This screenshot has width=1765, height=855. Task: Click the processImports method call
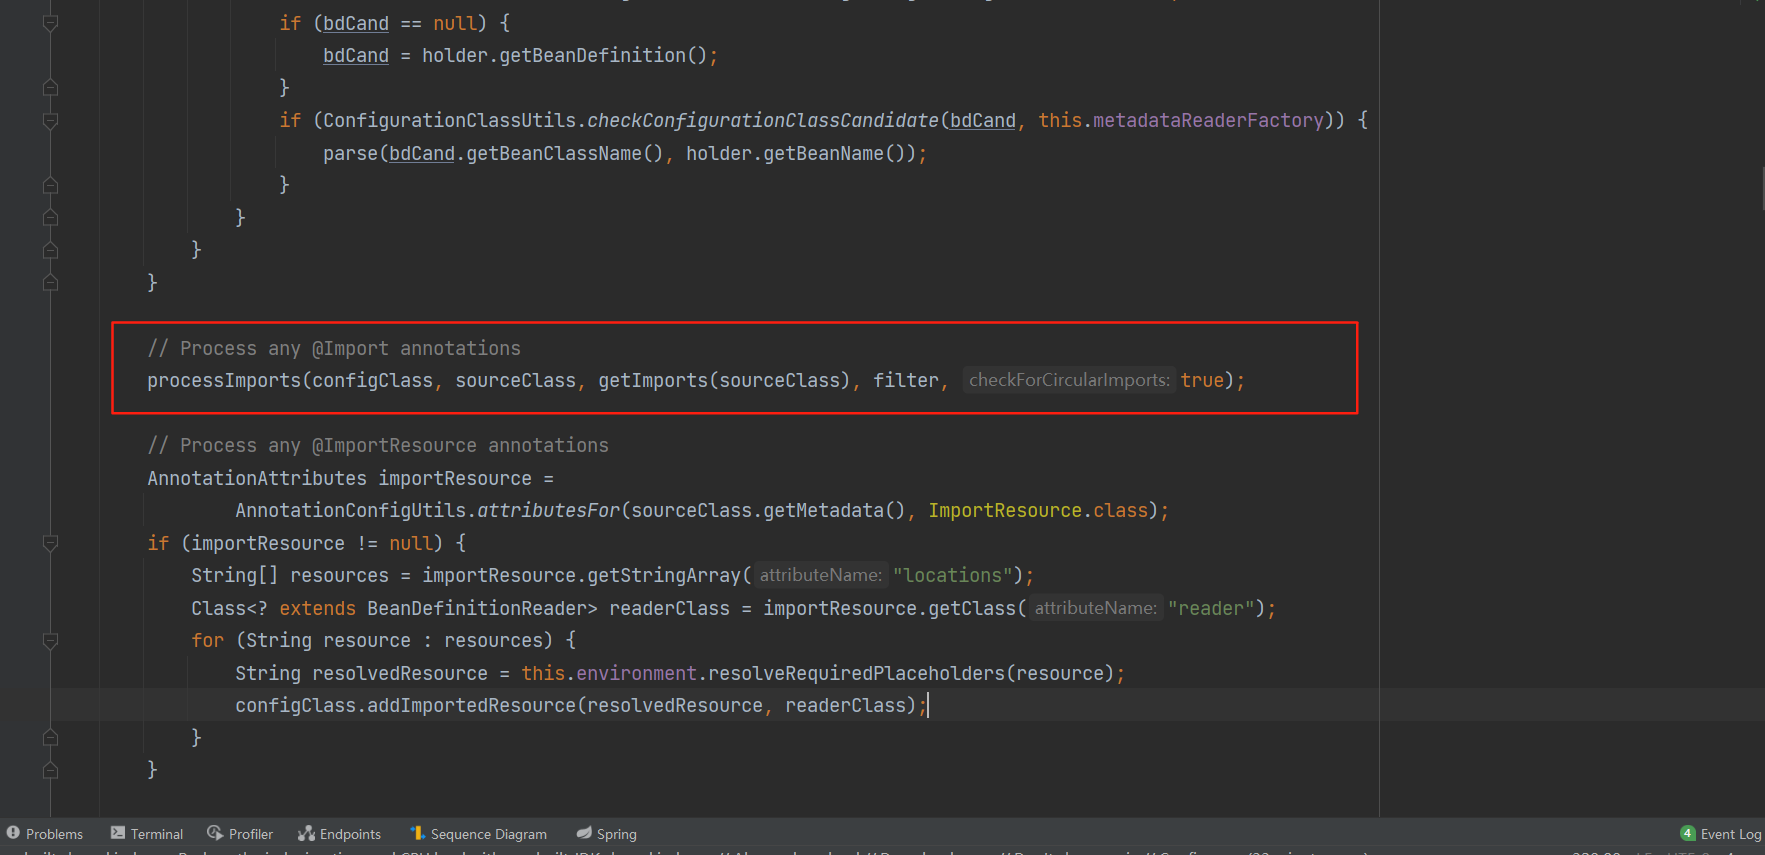[x=224, y=380]
